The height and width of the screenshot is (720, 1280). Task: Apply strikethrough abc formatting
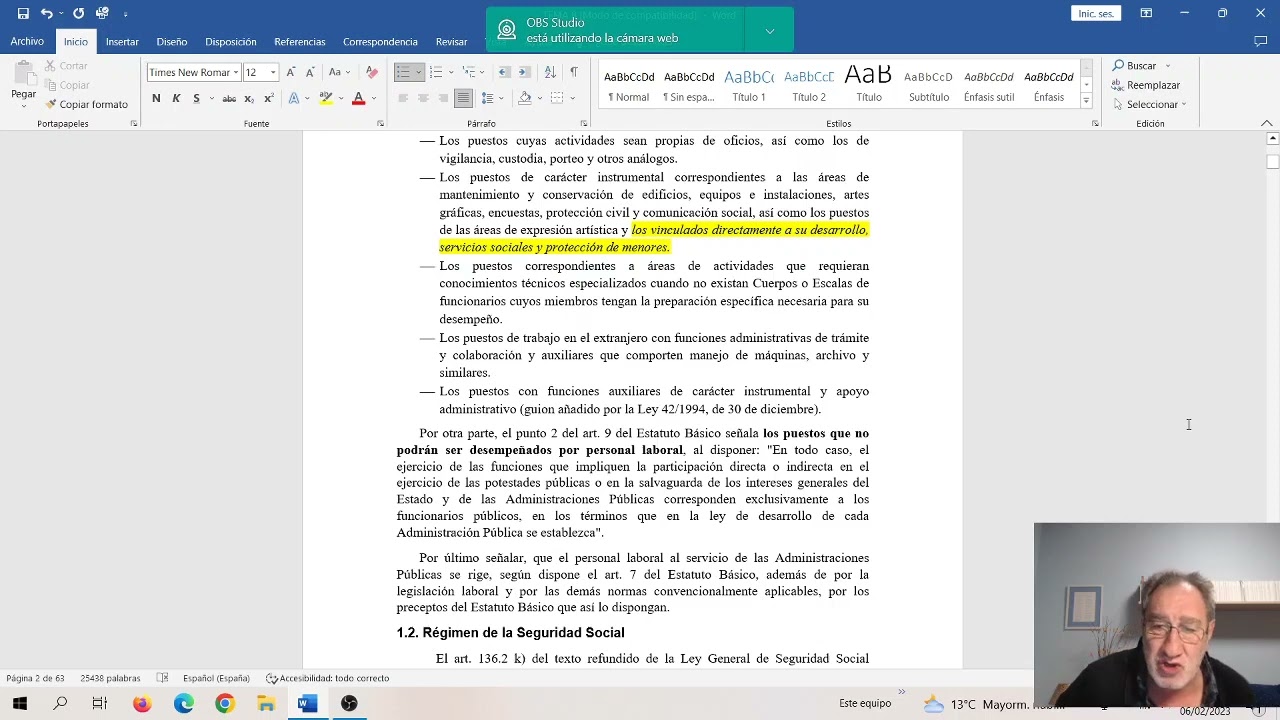(x=229, y=98)
